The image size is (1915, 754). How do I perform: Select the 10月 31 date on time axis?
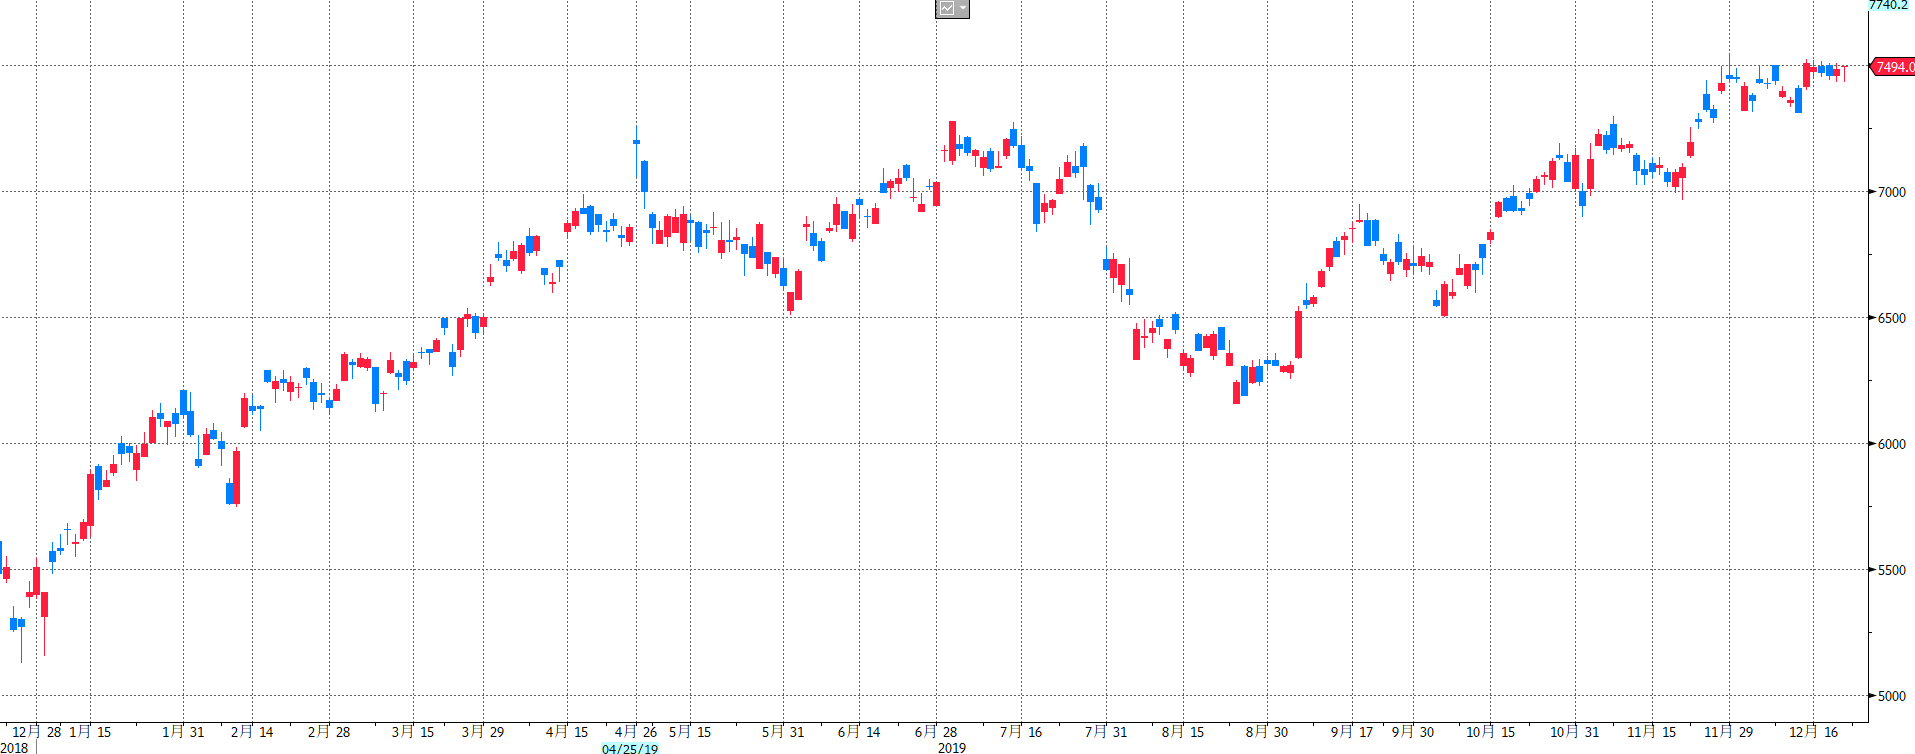point(1574,732)
